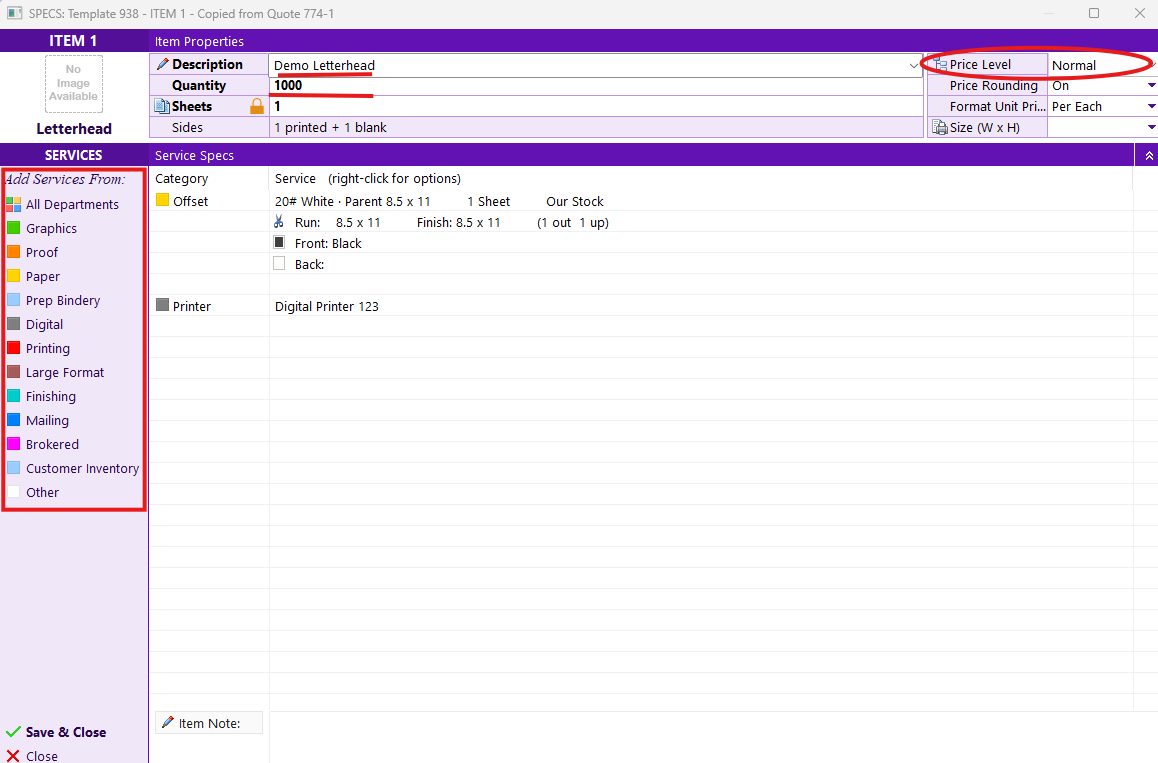Select the Finishing department label

coord(51,397)
